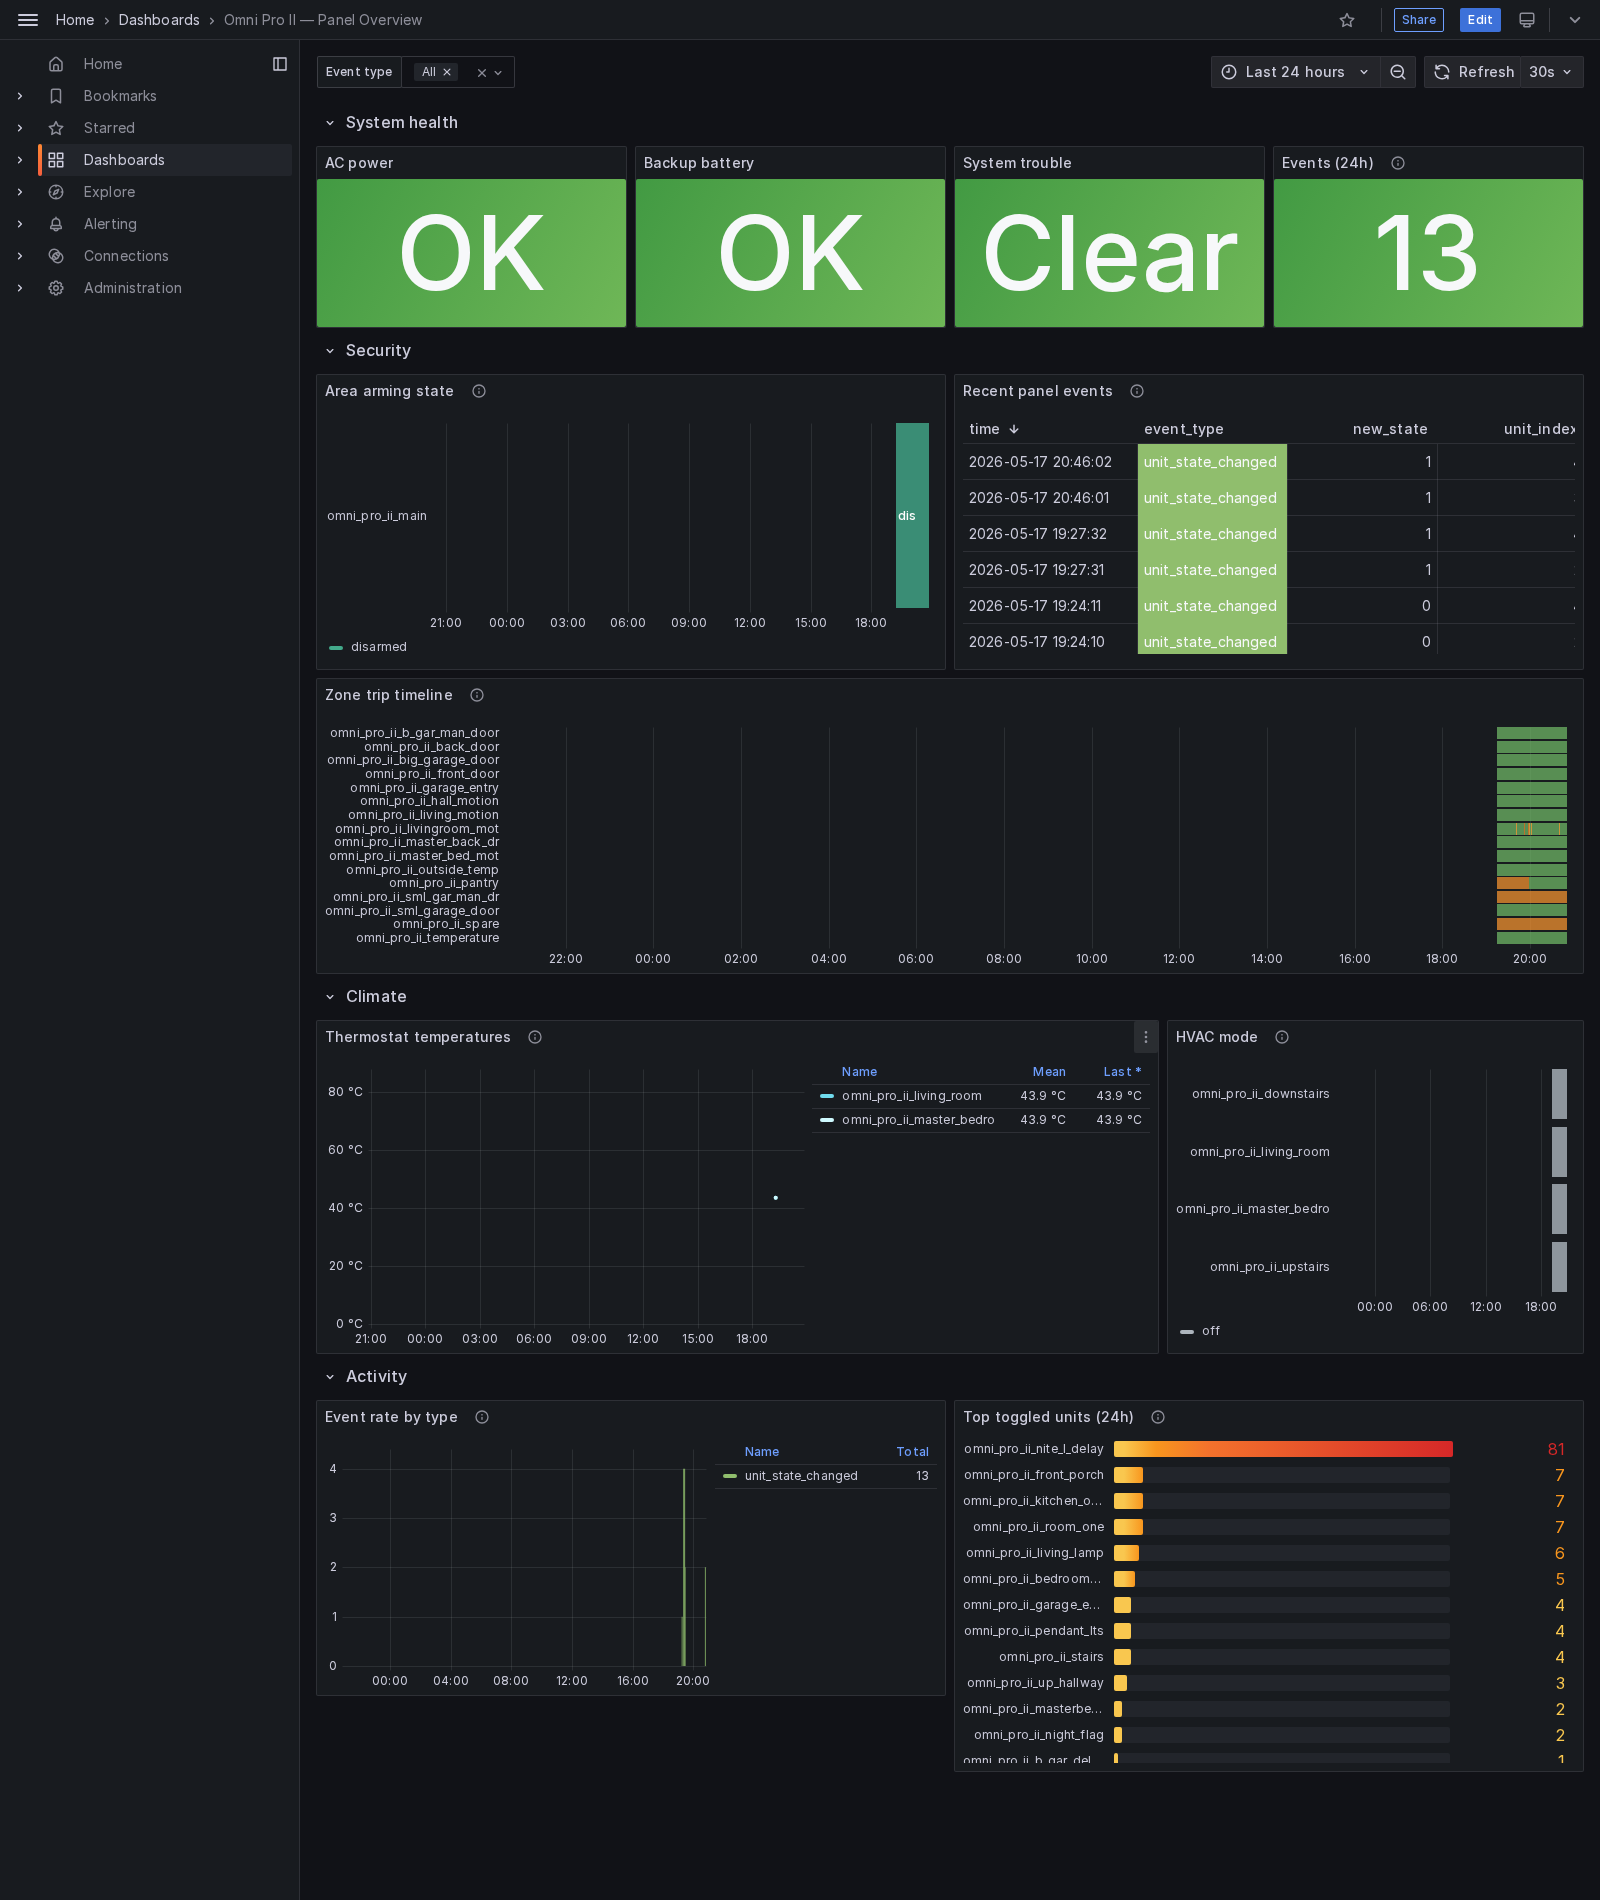Open the 30s refresh interval dropdown

[x=1551, y=72]
